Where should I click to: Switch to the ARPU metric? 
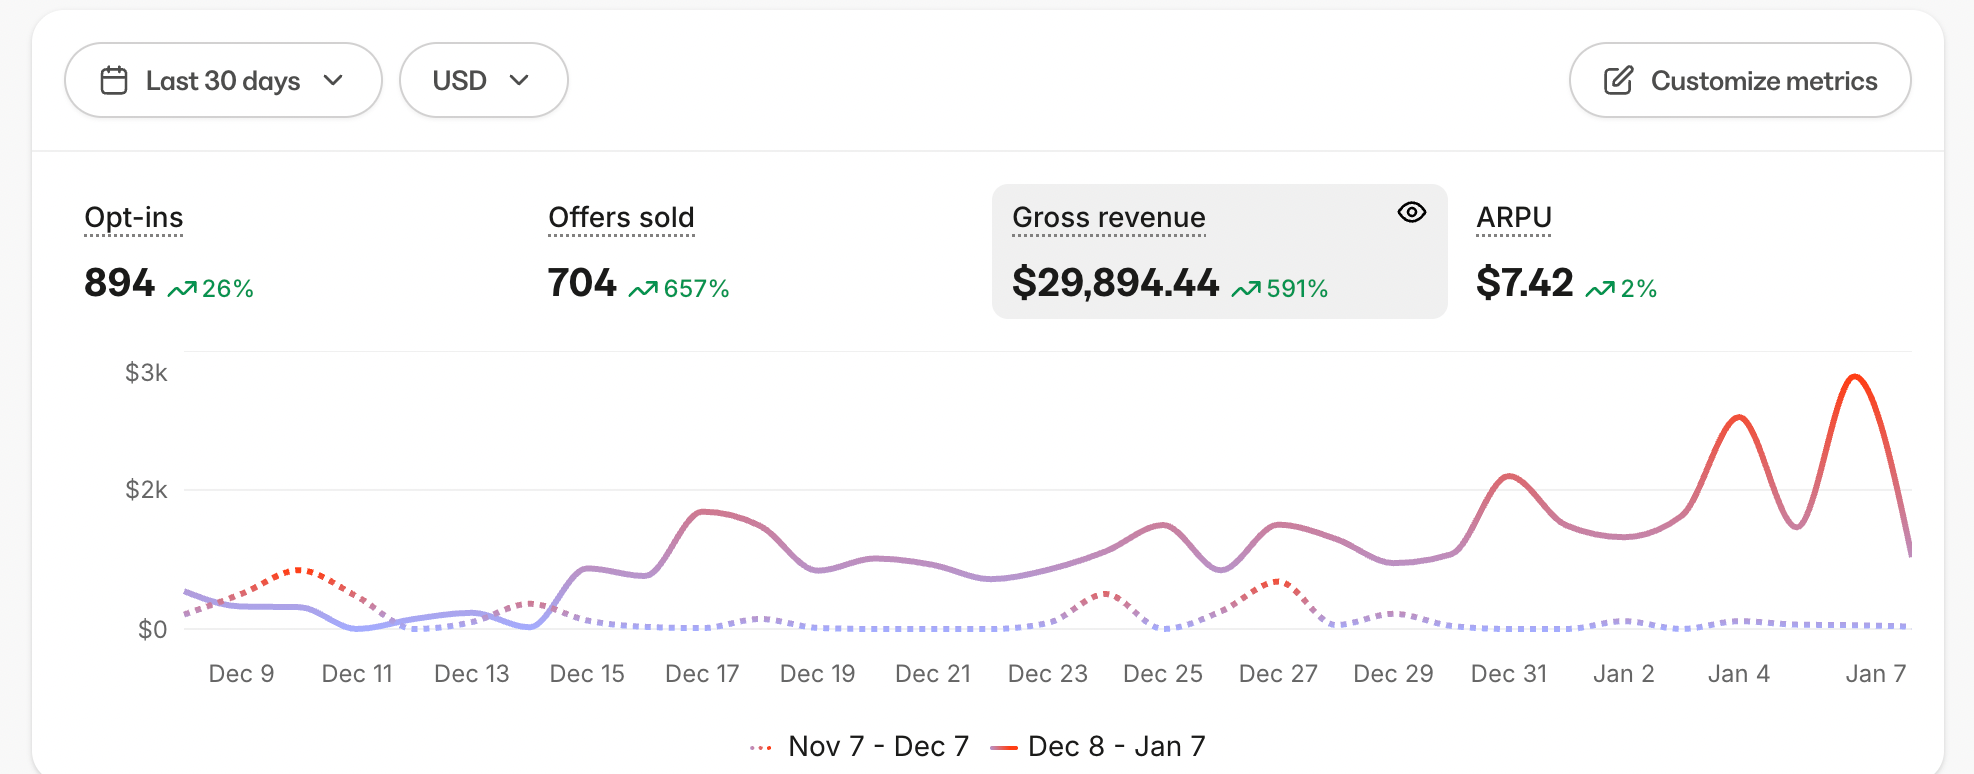pos(1514,218)
